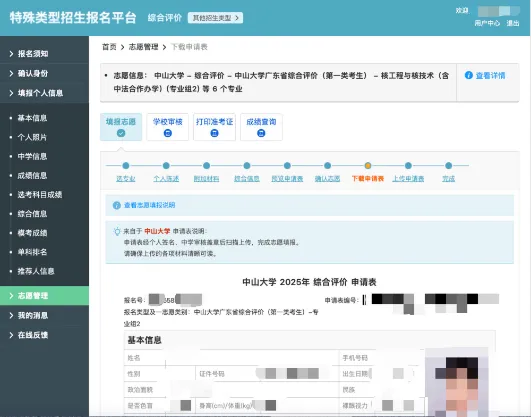Image resolution: width=531 pixels, height=417 pixels.
Task: Click the applicant photo thumbnail
Action: click(456, 382)
